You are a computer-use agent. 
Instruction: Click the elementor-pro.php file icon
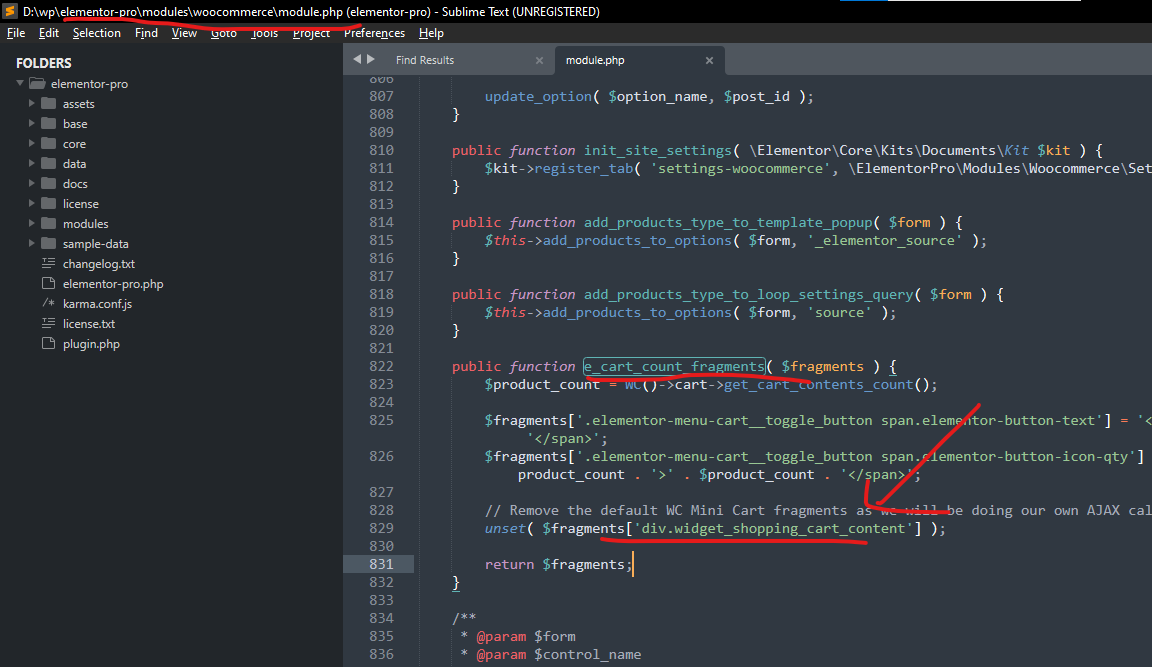tap(48, 283)
